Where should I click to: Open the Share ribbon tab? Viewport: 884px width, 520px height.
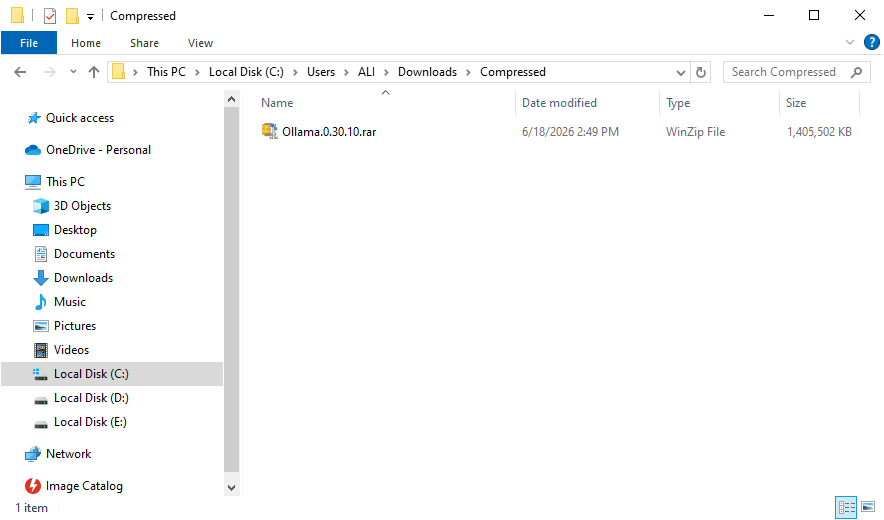click(144, 43)
